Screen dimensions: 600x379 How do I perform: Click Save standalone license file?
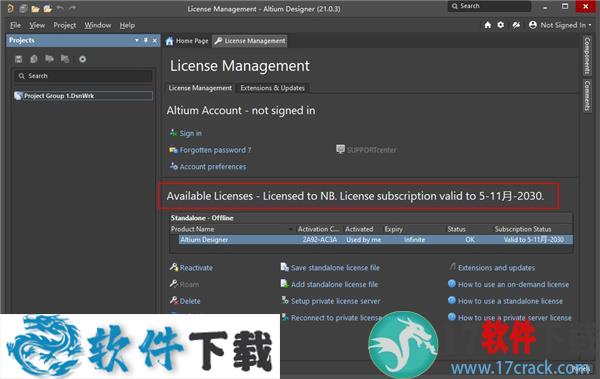click(x=335, y=268)
